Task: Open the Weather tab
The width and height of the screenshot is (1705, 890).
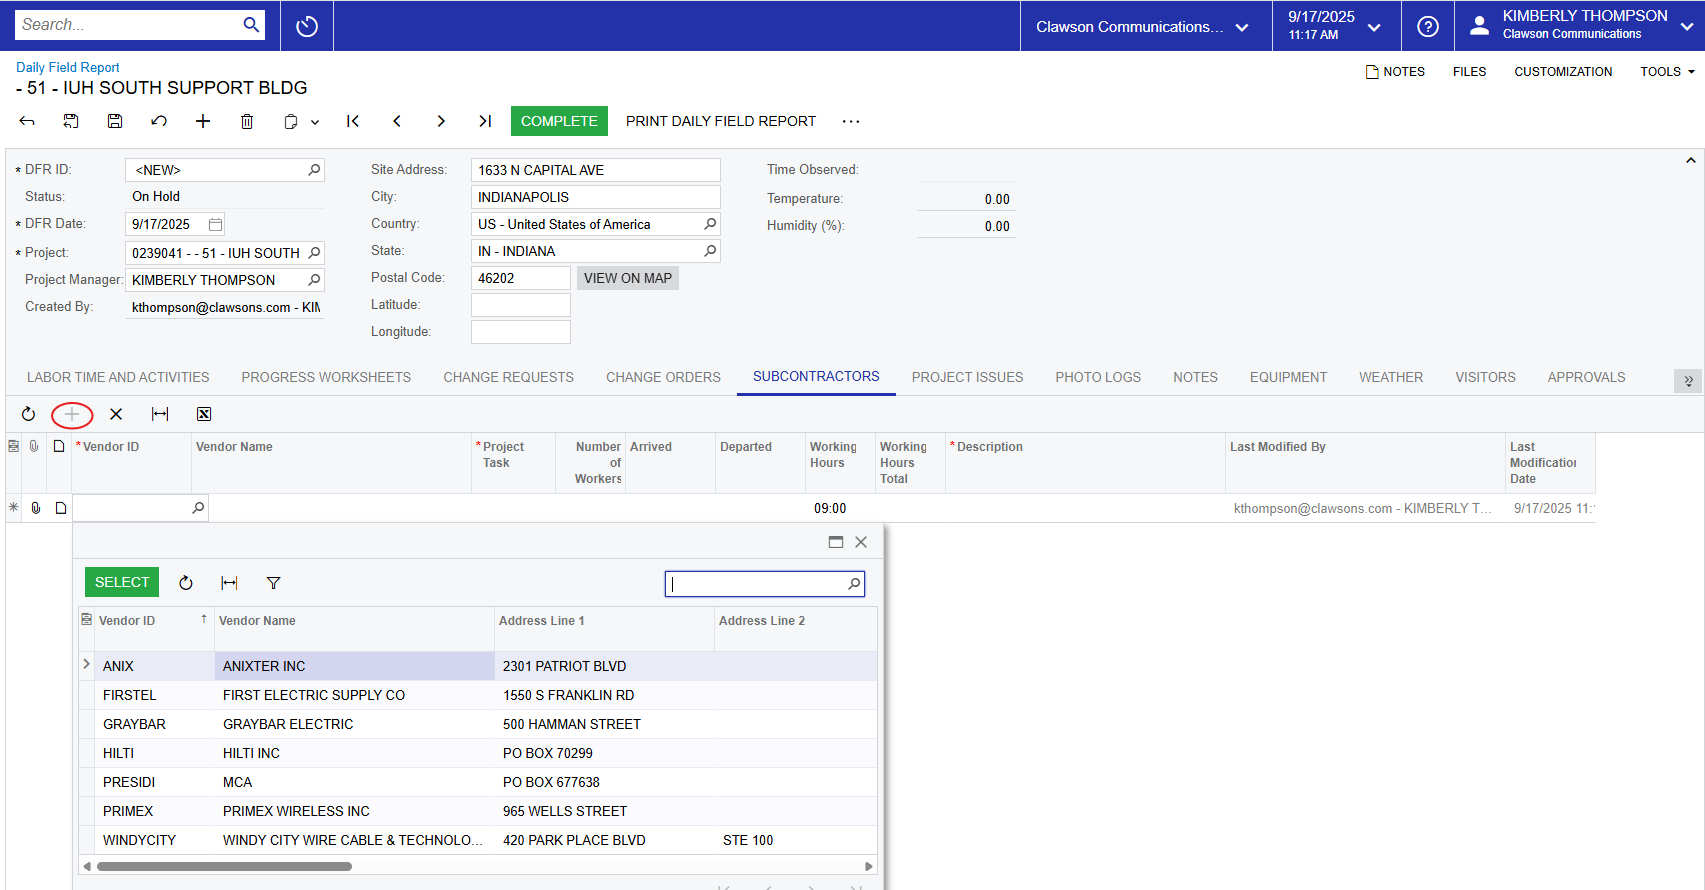Action: click(x=1390, y=377)
